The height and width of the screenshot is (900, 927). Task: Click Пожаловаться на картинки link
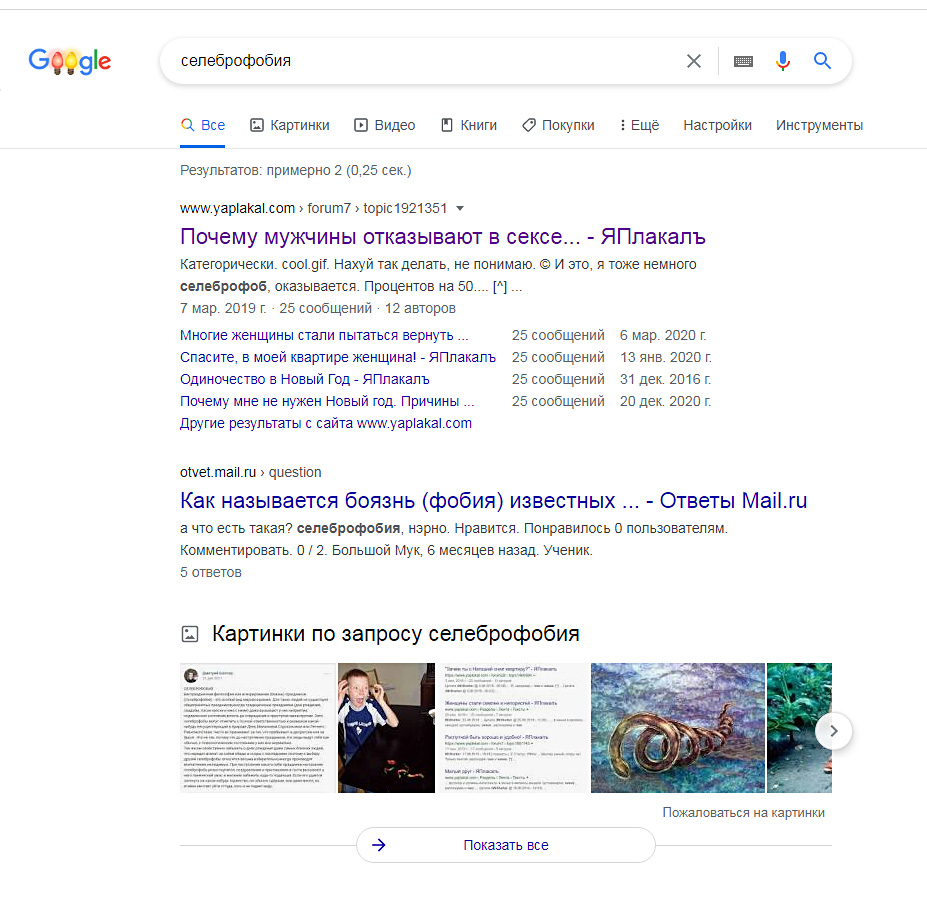point(743,812)
